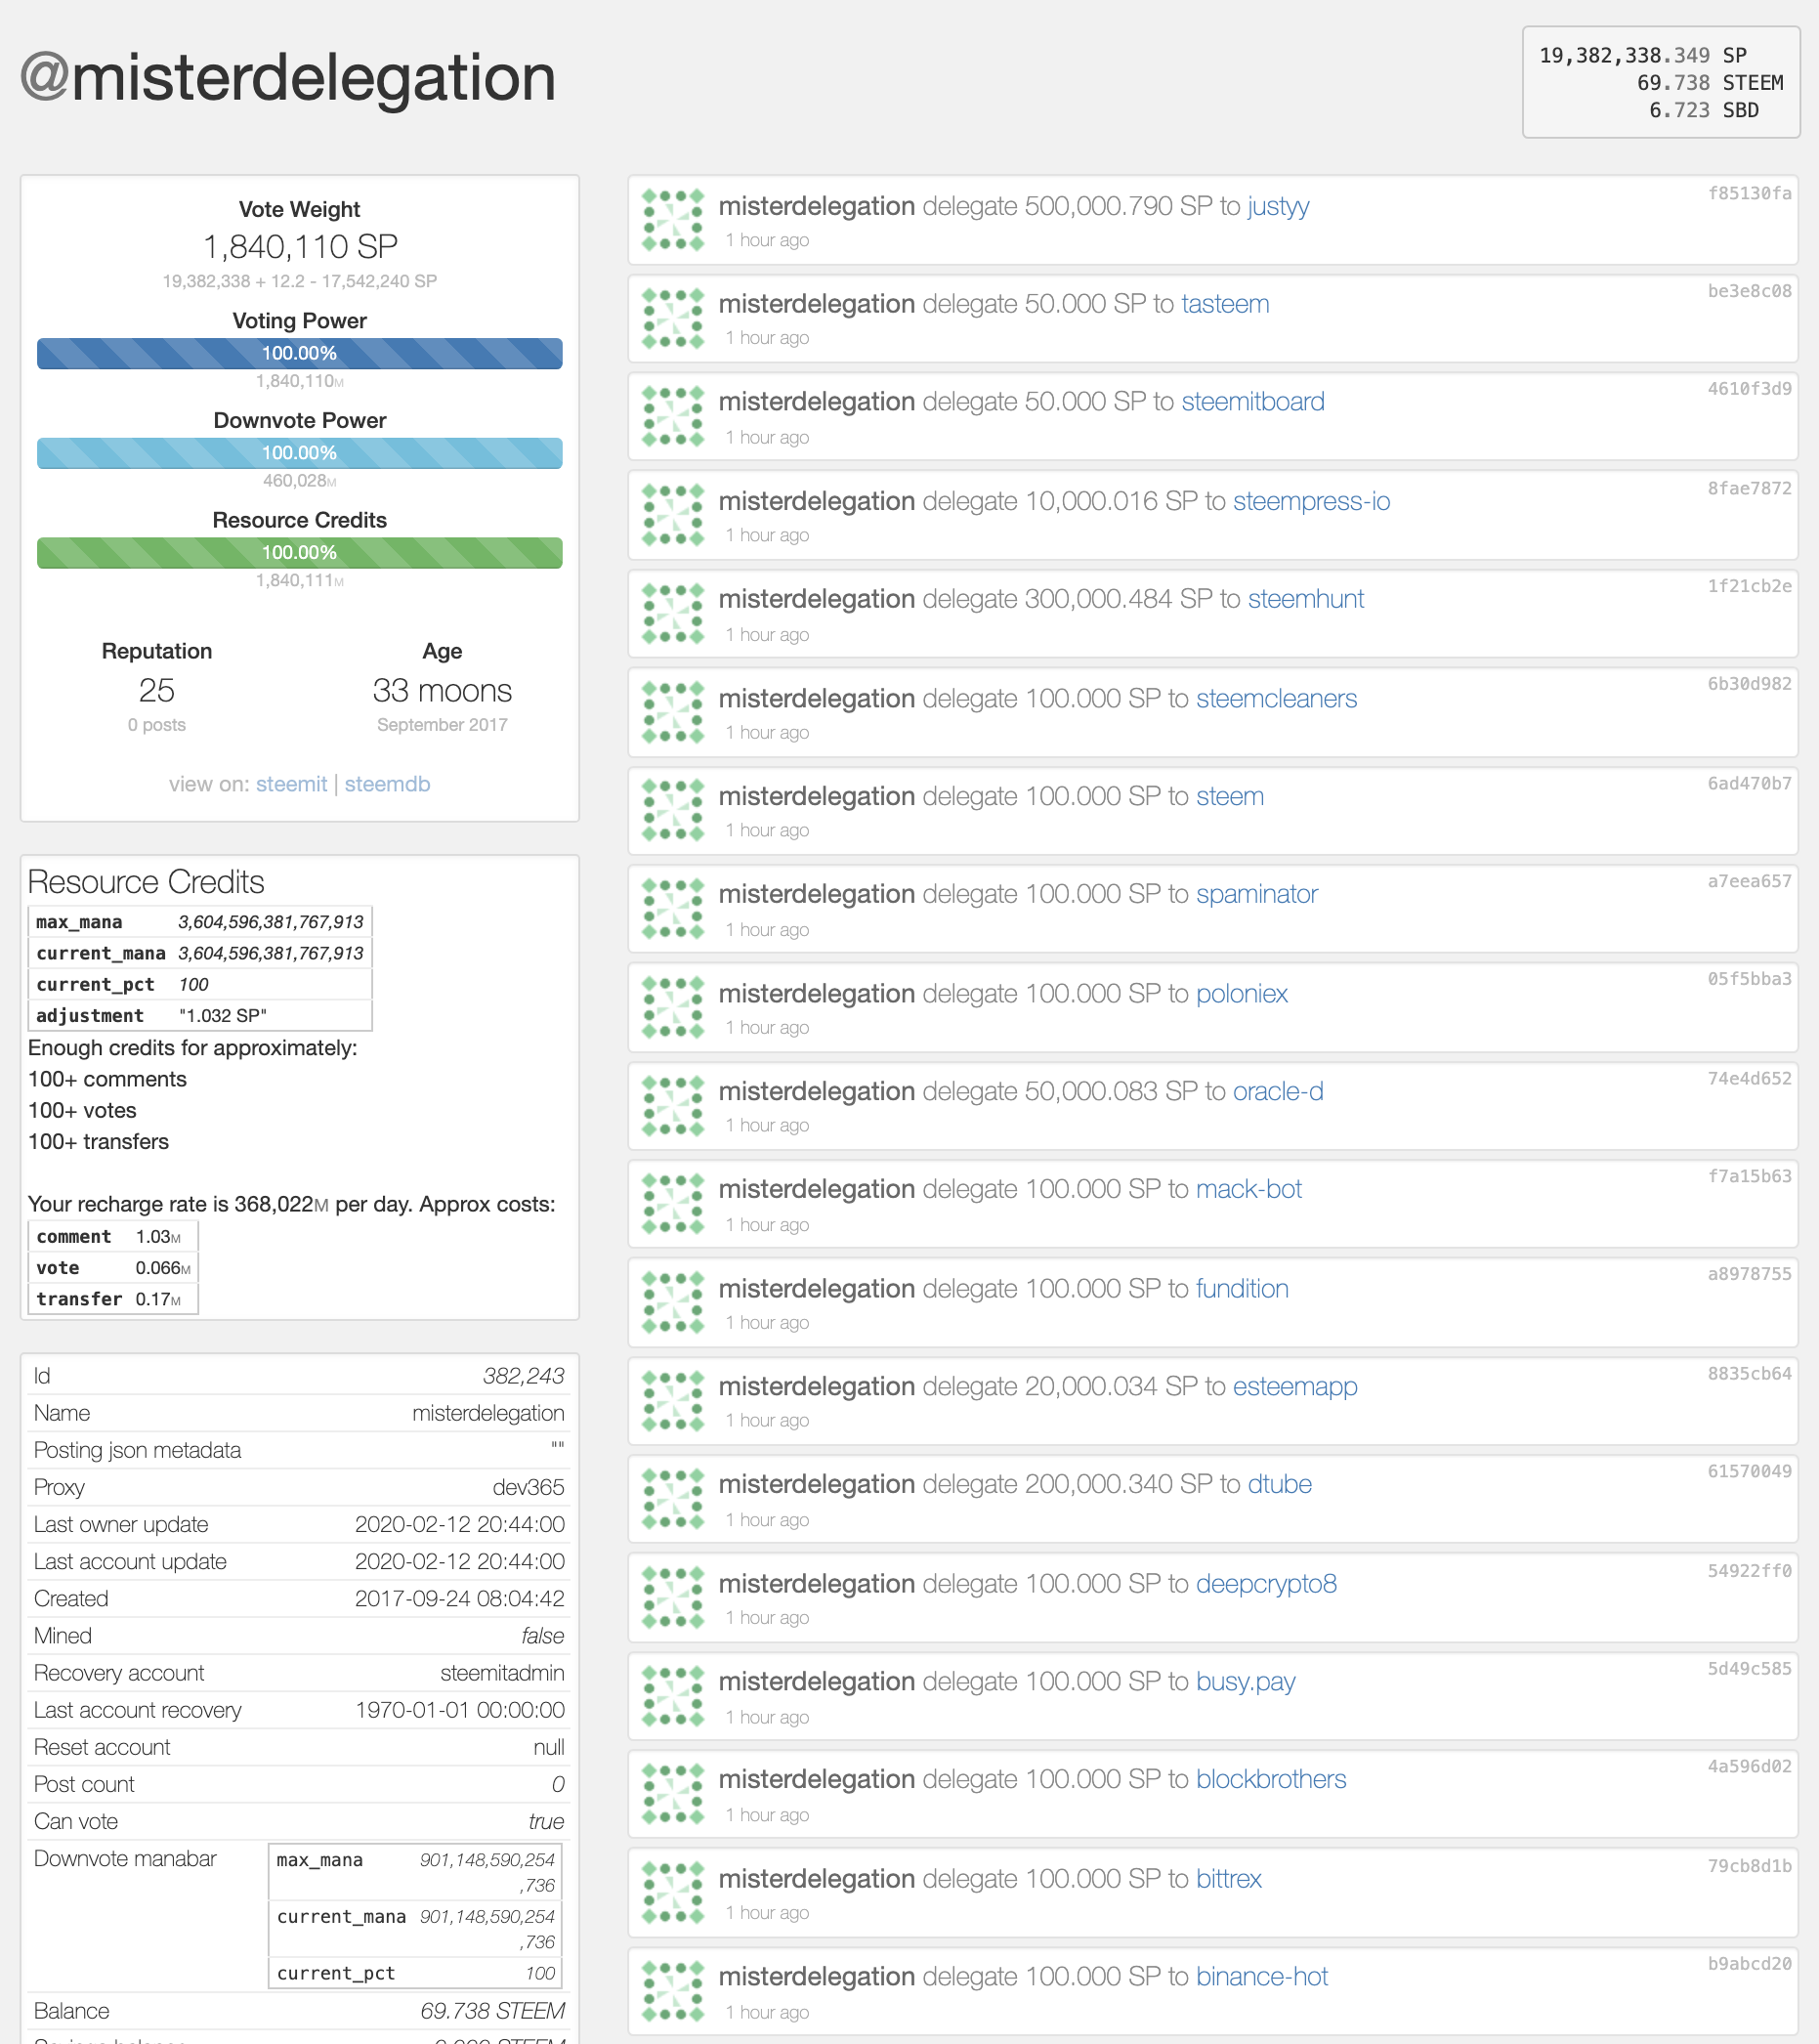This screenshot has width=1819, height=2044.
Task: Click avatar icon in steemhunt delegation row
Action: pos(673,613)
